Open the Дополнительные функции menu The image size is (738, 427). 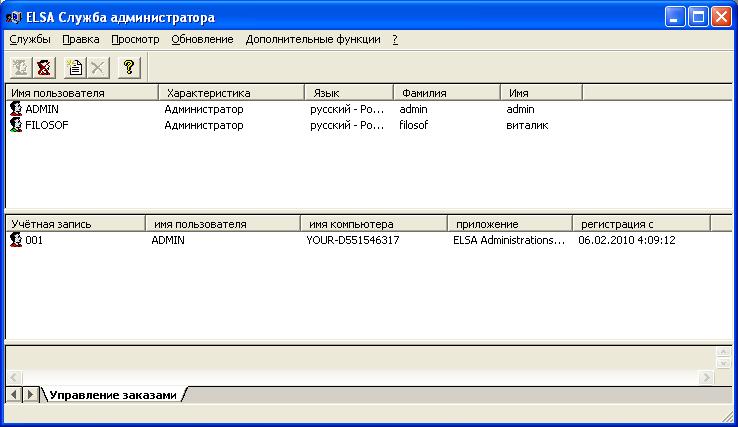tap(313, 39)
